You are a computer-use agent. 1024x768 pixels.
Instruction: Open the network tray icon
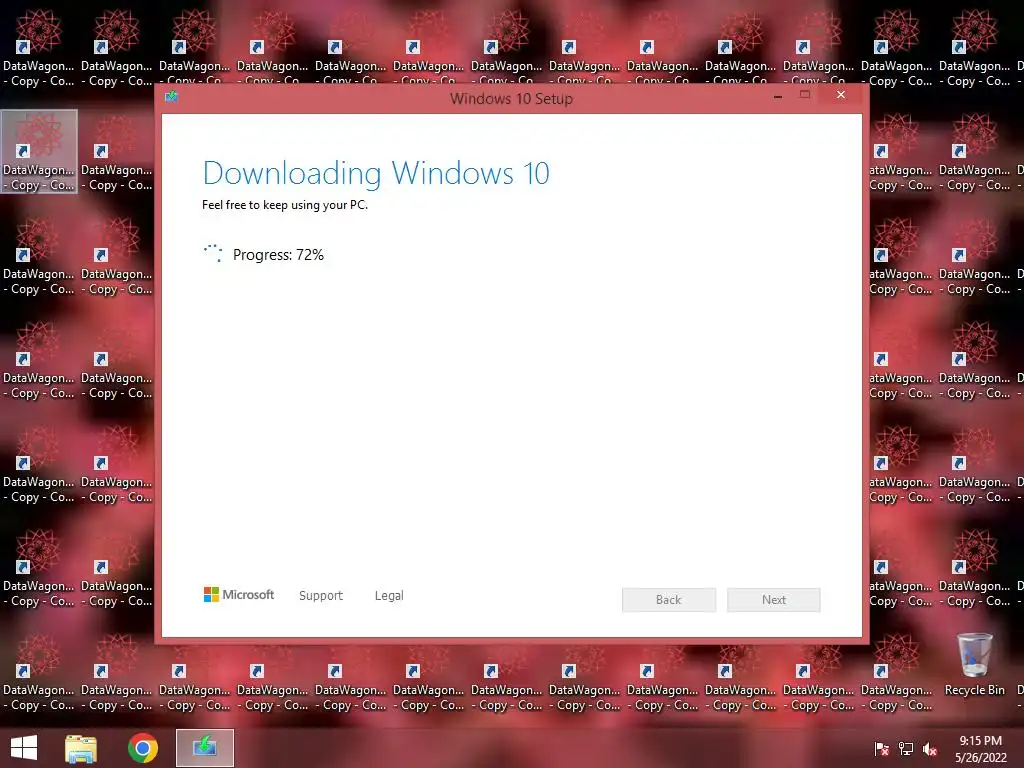click(x=906, y=749)
